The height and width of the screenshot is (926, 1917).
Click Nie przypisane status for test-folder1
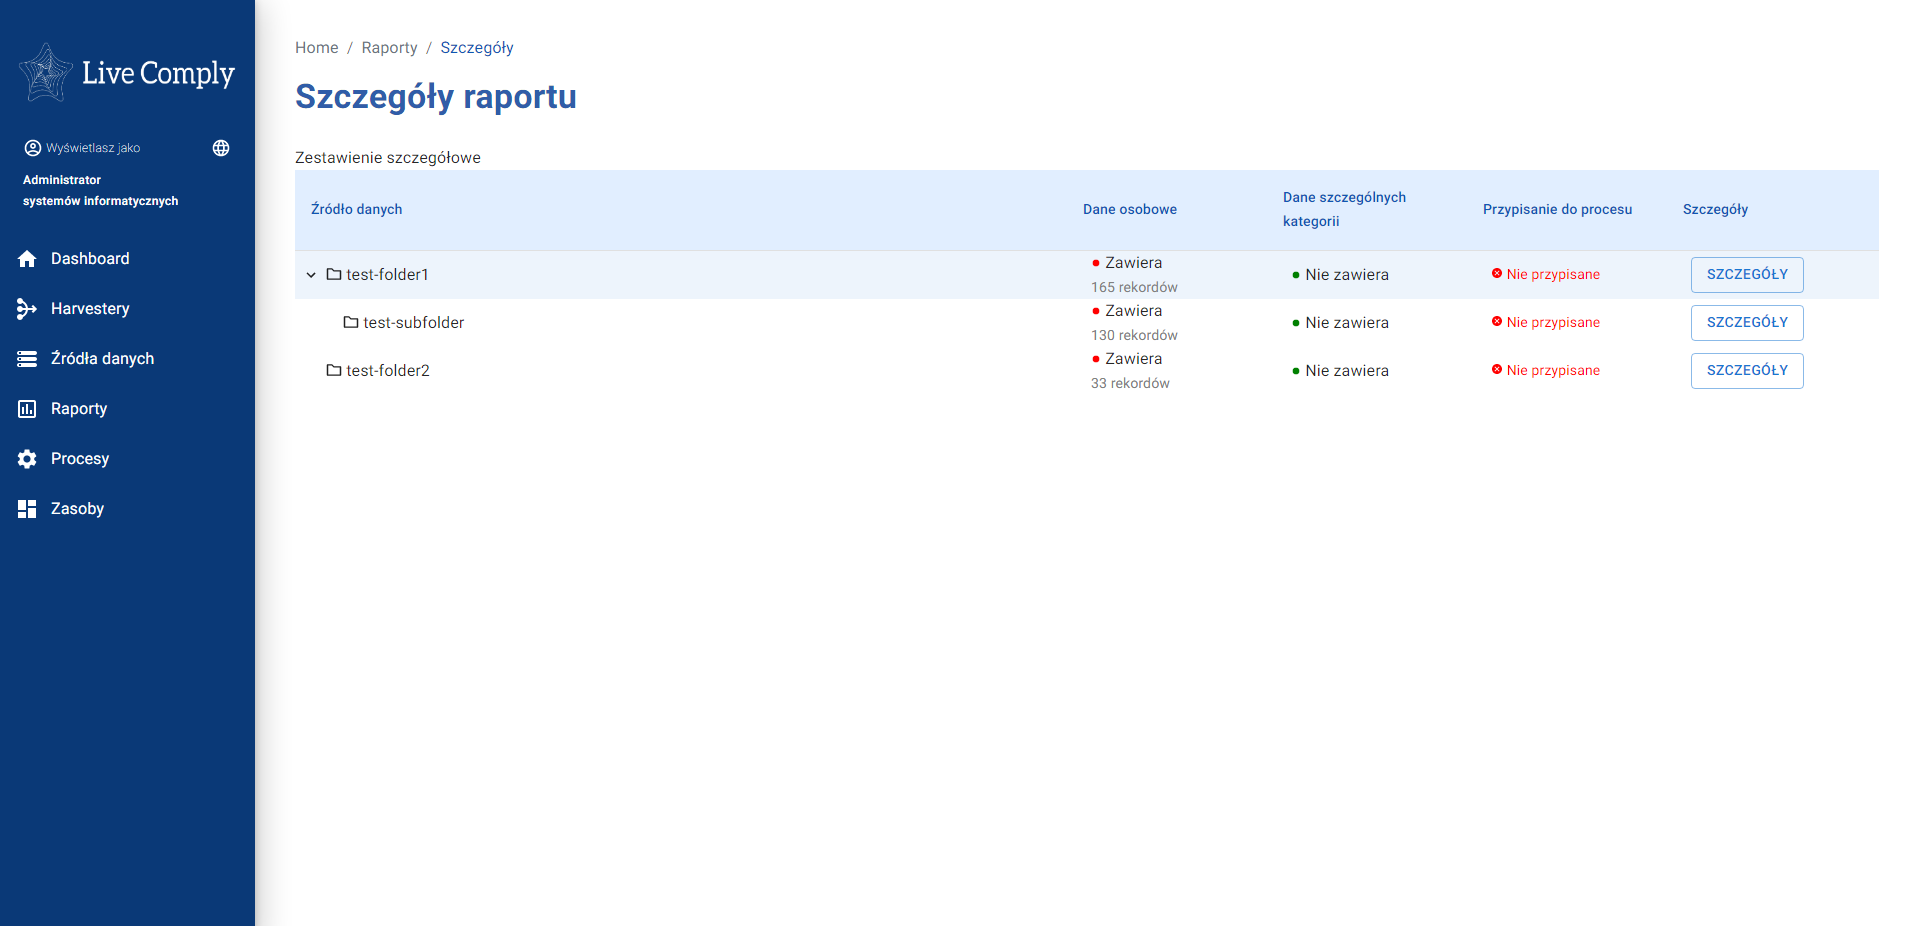(1552, 275)
